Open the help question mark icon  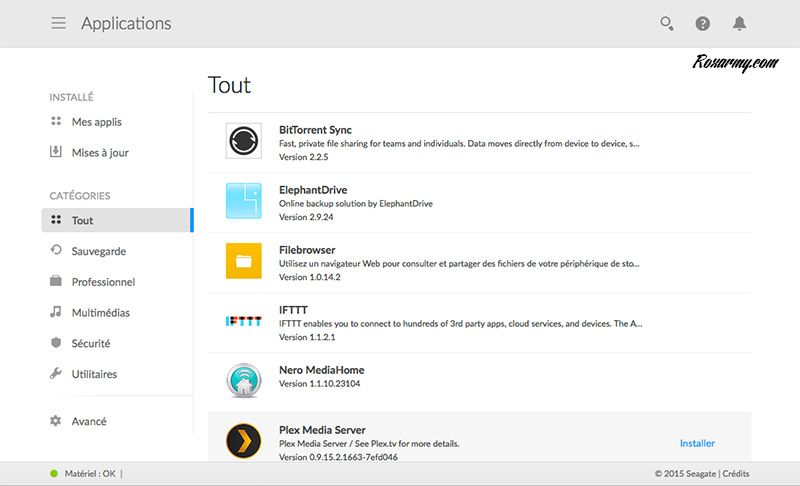[703, 23]
